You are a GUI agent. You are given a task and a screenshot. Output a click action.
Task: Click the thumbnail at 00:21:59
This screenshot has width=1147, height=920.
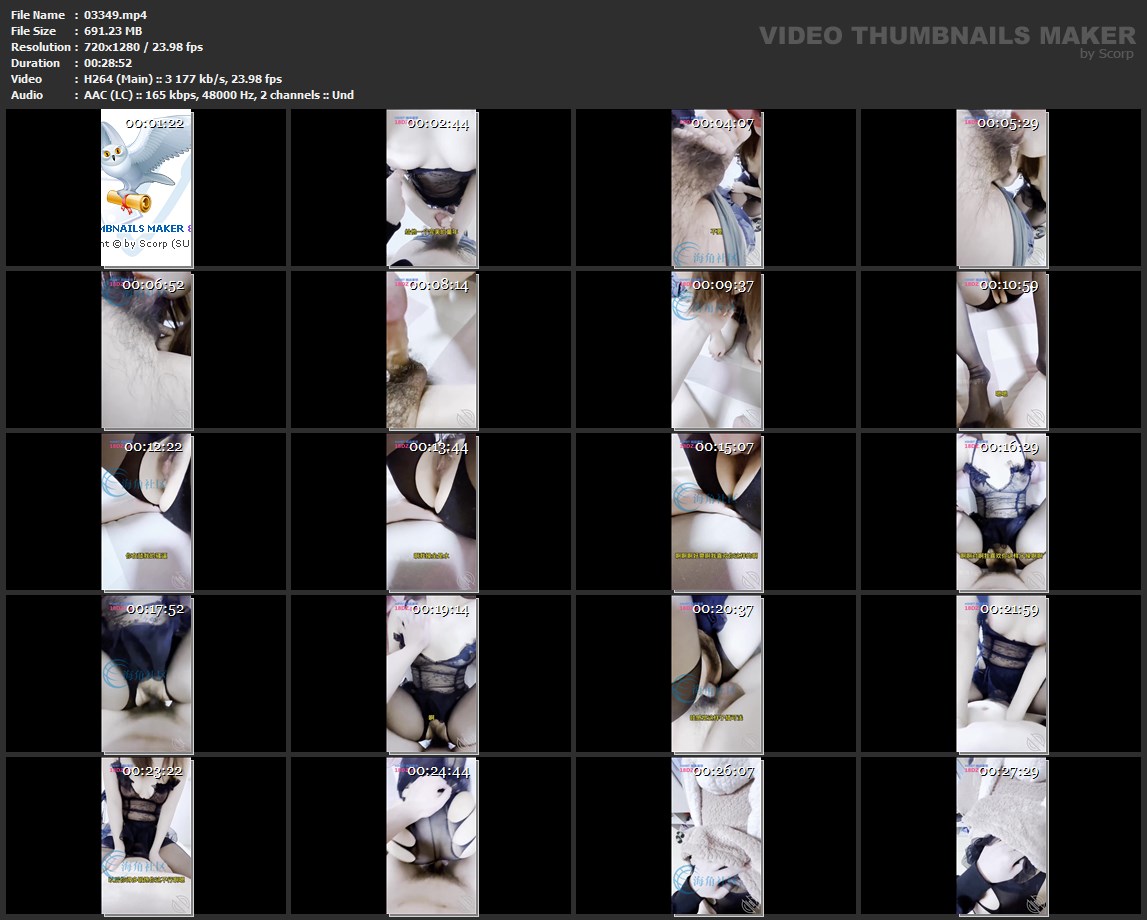click(x=1001, y=674)
